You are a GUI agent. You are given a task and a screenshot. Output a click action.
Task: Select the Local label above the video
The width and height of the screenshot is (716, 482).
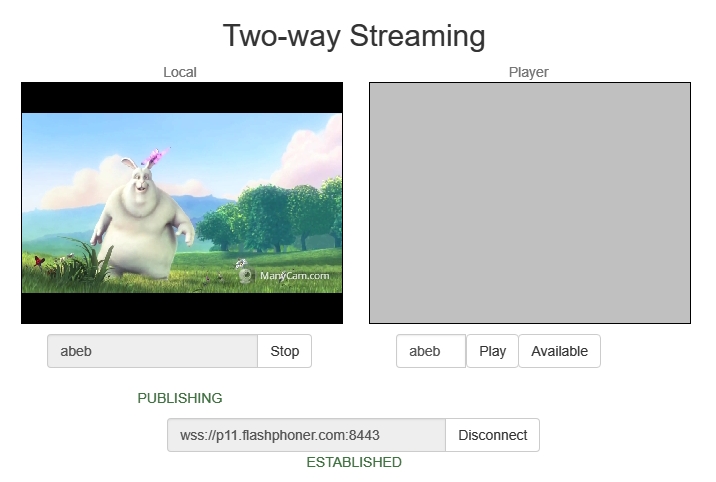(180, 72)
